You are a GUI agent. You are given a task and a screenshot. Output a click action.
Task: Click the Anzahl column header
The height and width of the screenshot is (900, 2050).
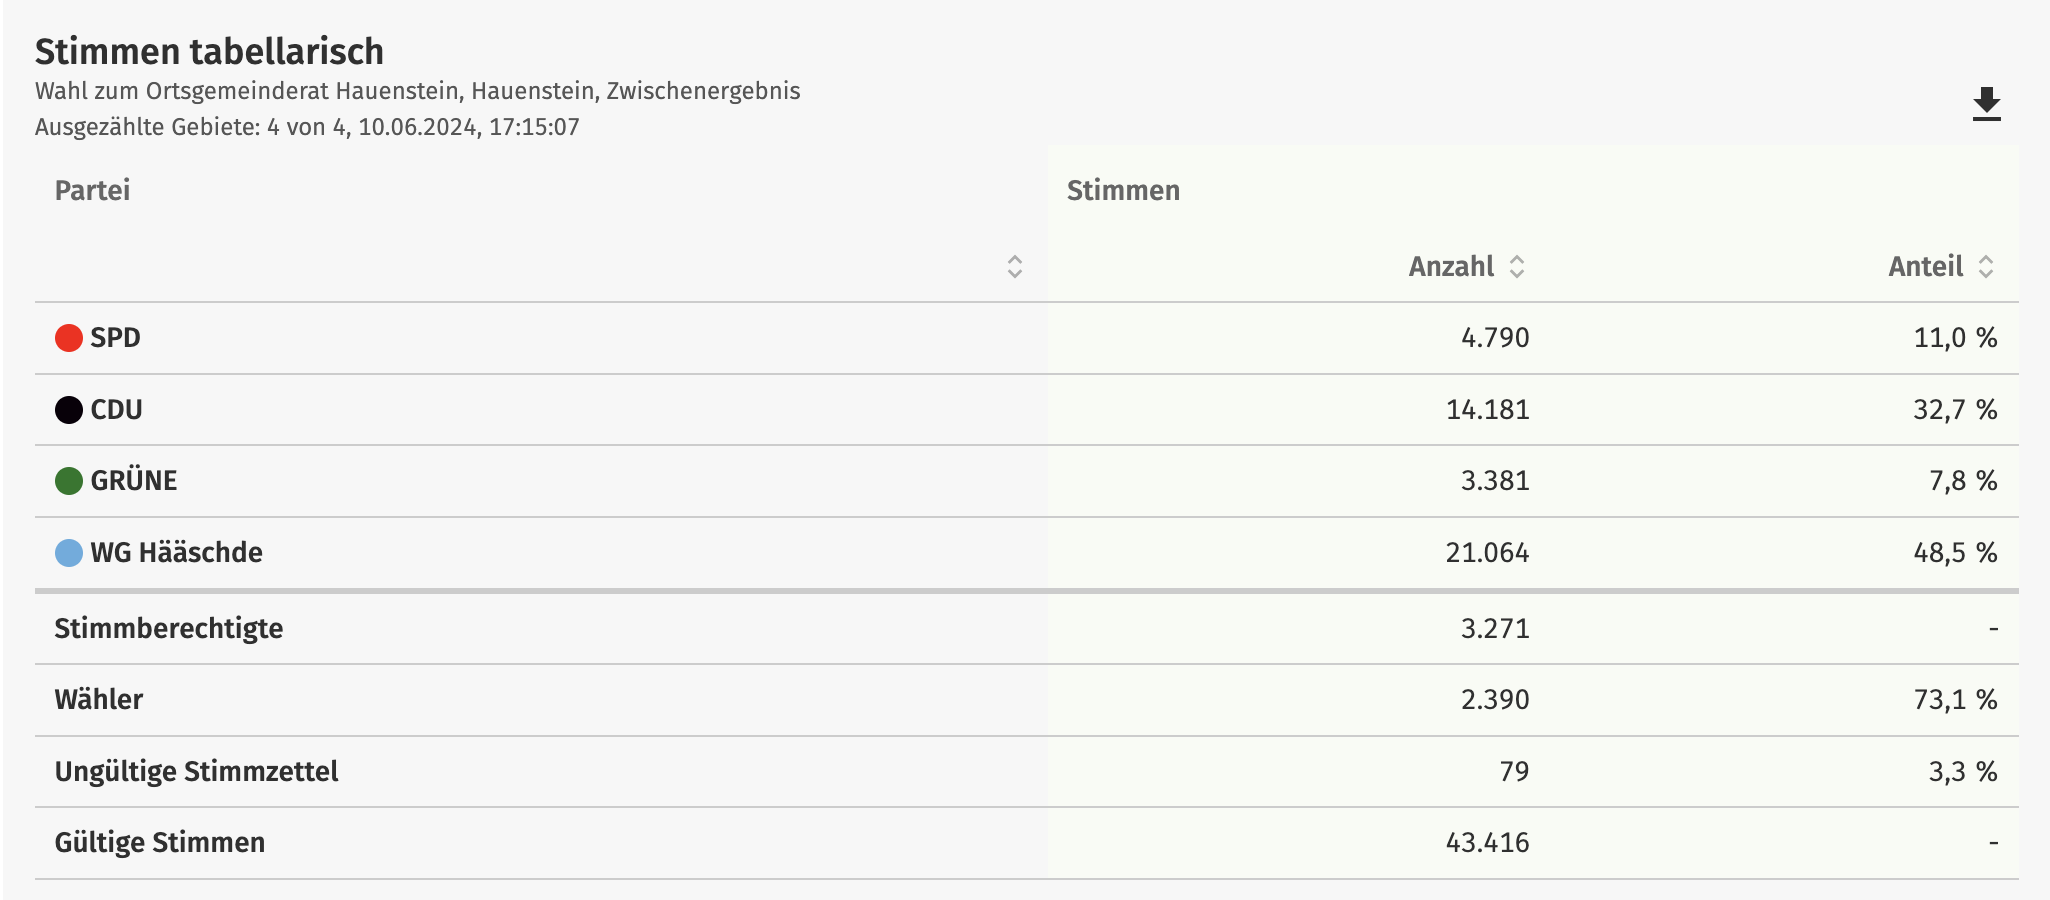click(x=1451, y=267)
